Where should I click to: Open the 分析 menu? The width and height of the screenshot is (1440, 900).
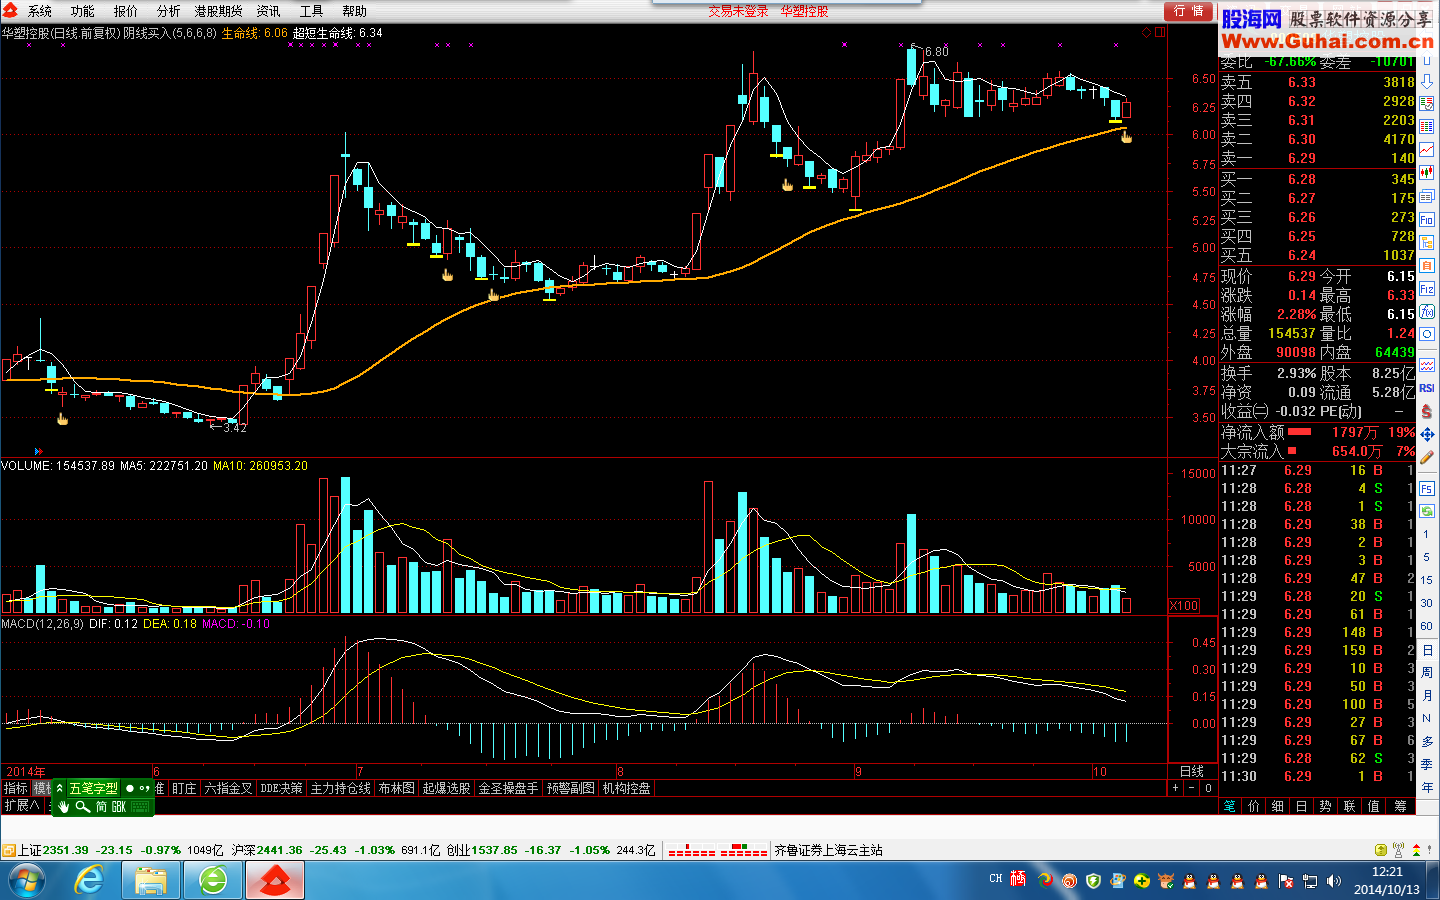click(169, 11)
